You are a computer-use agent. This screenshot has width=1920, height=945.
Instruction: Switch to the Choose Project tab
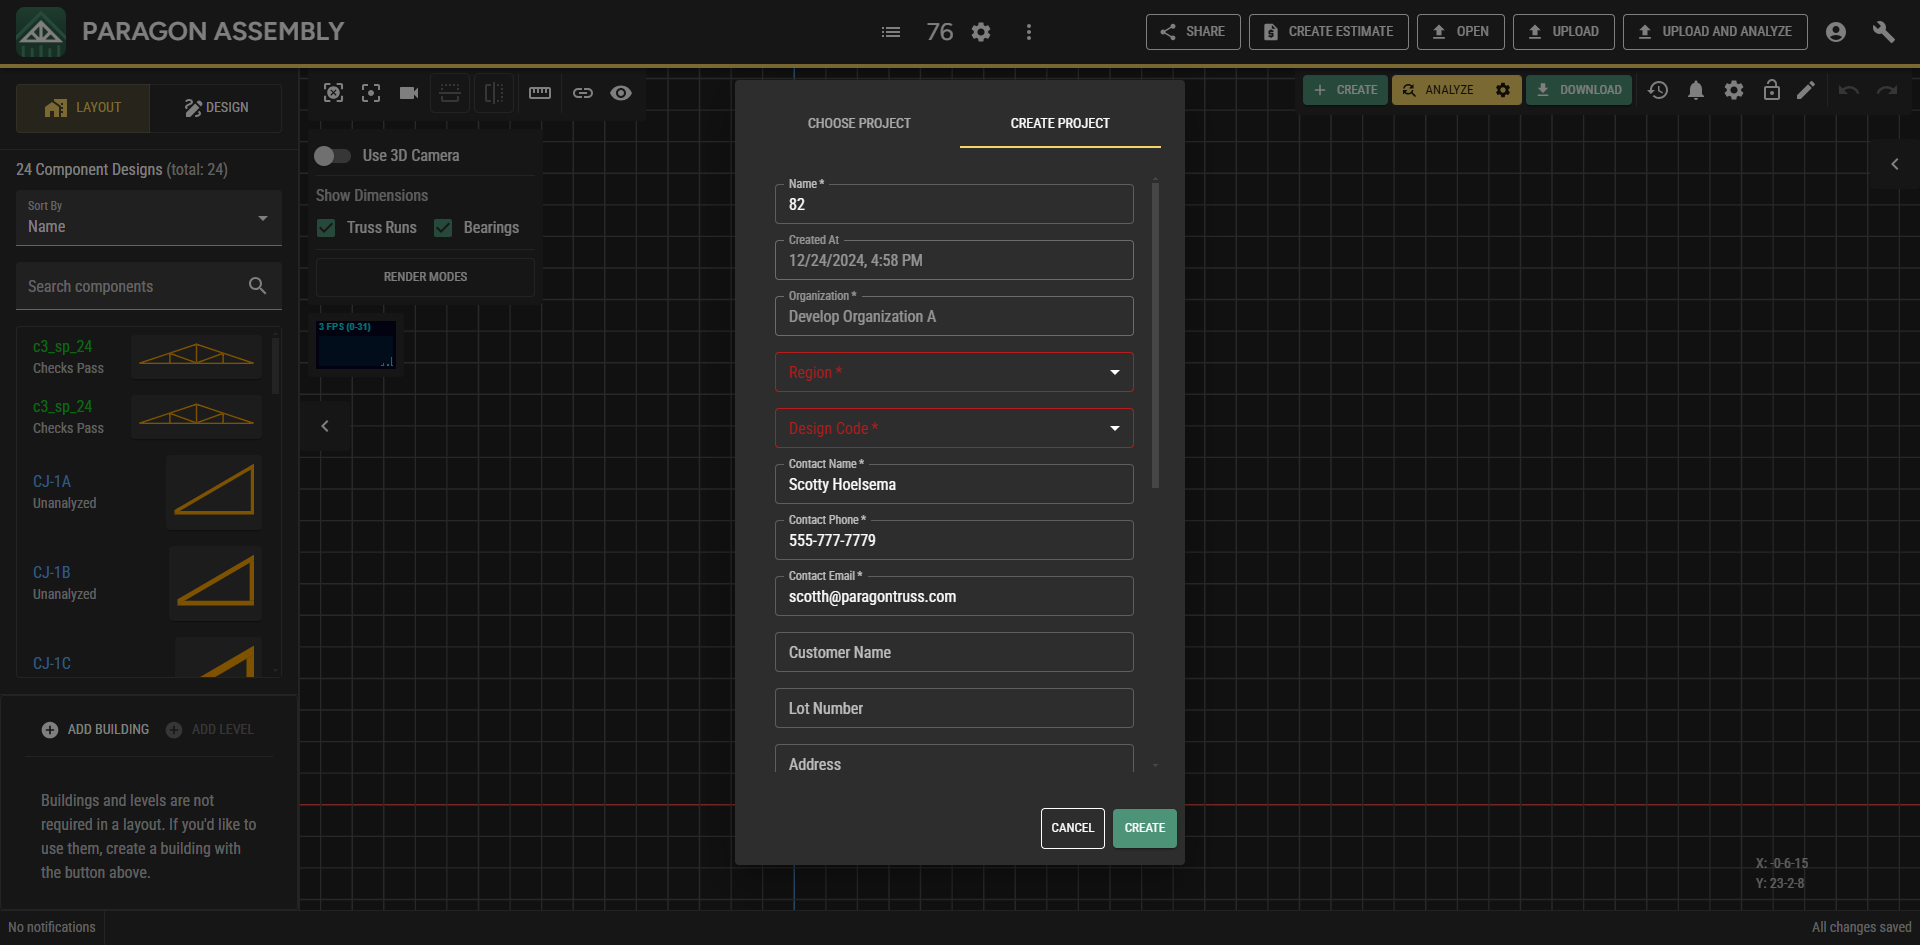pos(858,123)
